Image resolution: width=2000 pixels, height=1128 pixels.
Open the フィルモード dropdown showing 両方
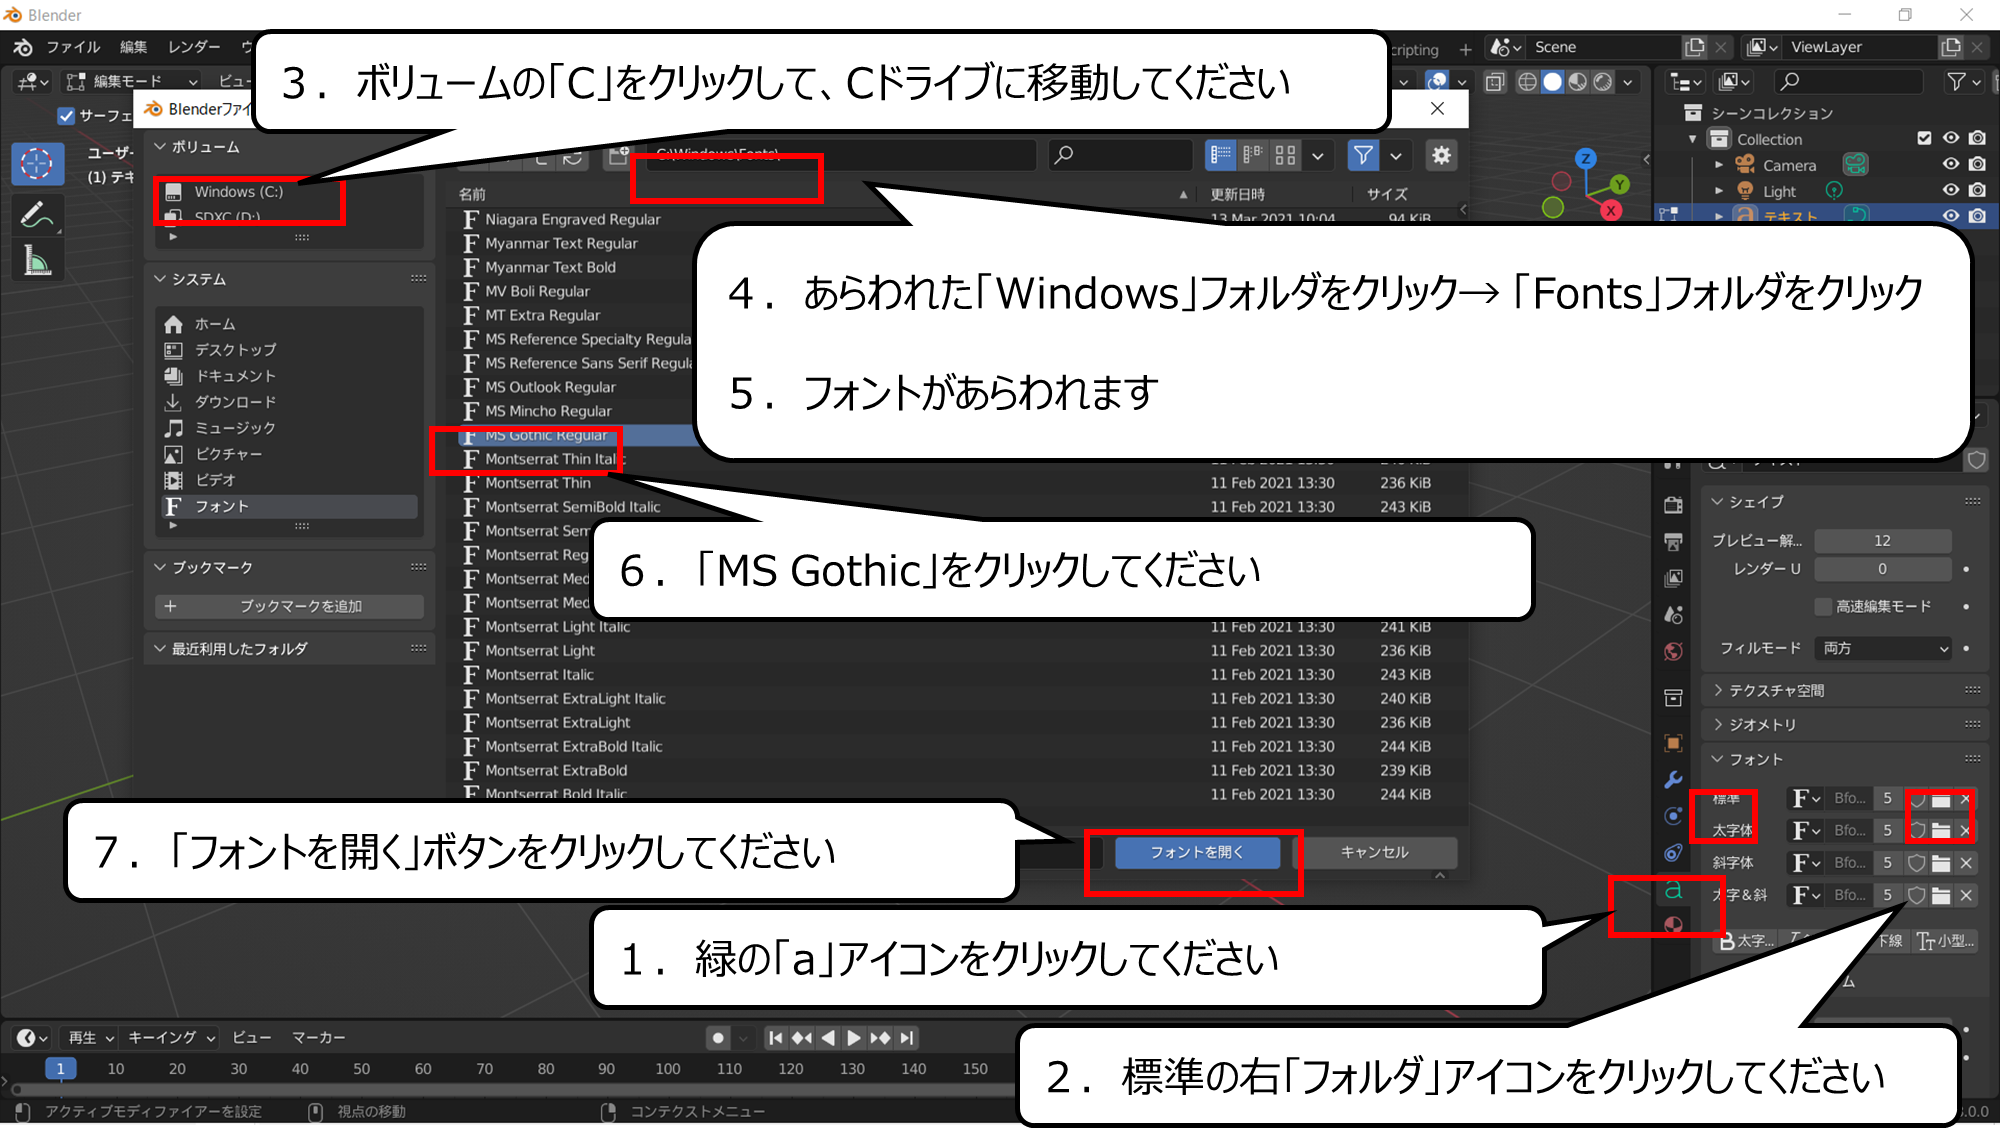[1883, 648]
